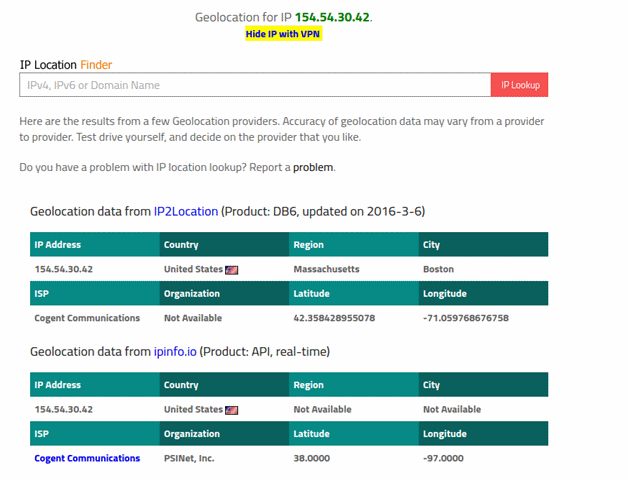Click IP Address header in IP2Location table
This screenshot has height=480, width=628.
coord(58,245)
